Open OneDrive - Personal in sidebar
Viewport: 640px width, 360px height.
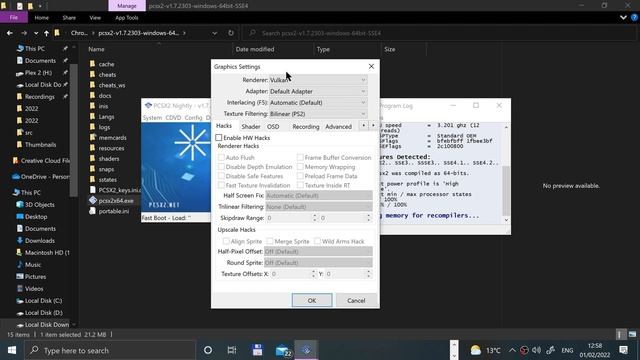[x=45, y=177]
